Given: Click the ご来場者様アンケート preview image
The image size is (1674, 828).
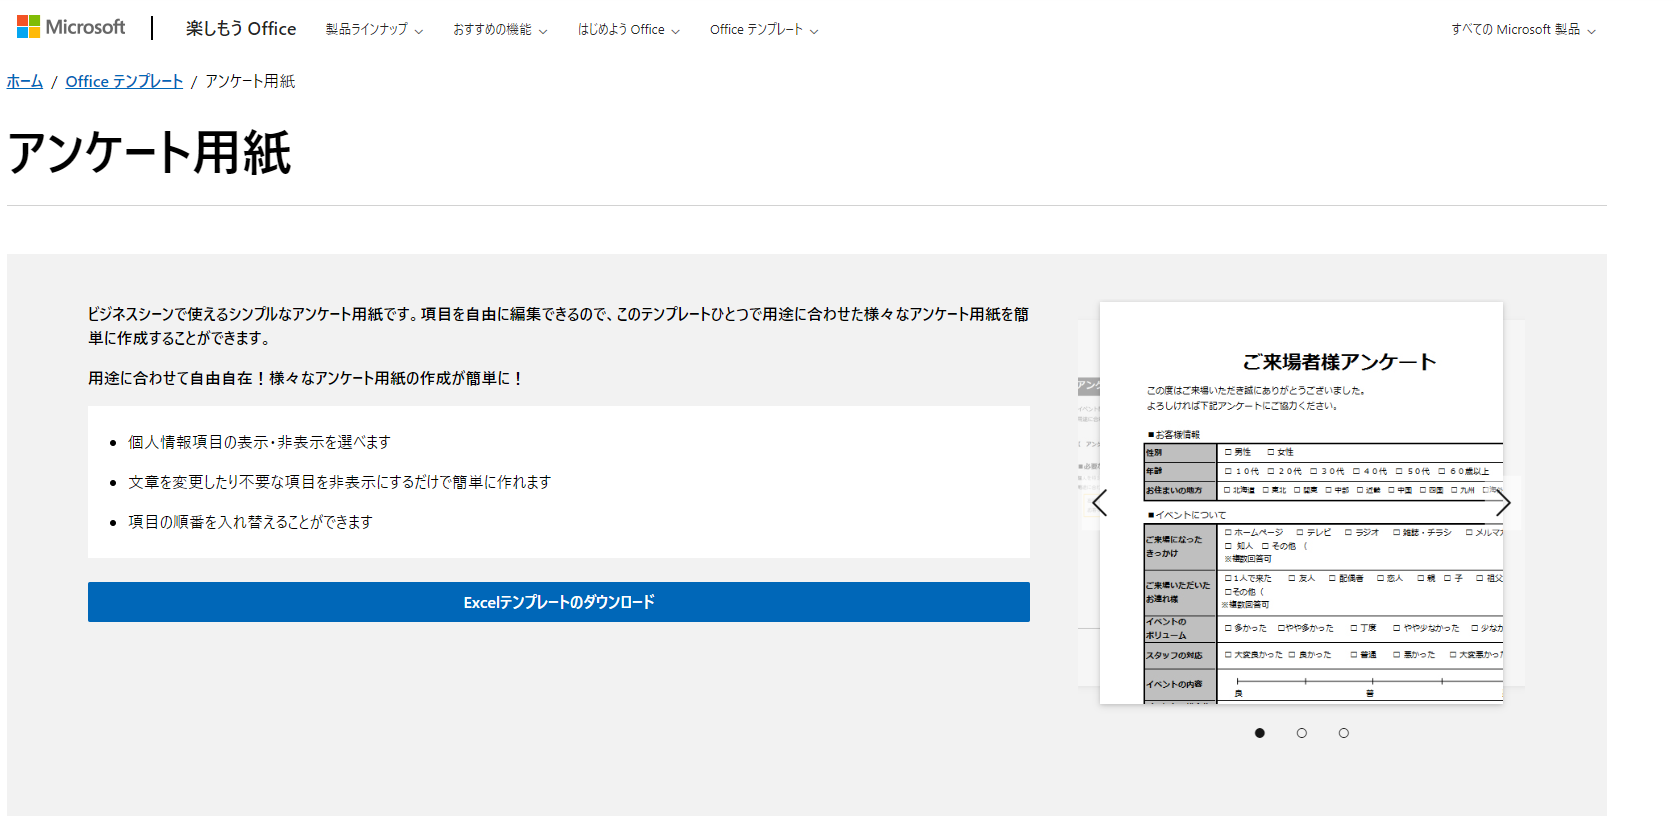Looking at the screenshot, I should [x=1301, y=503].
